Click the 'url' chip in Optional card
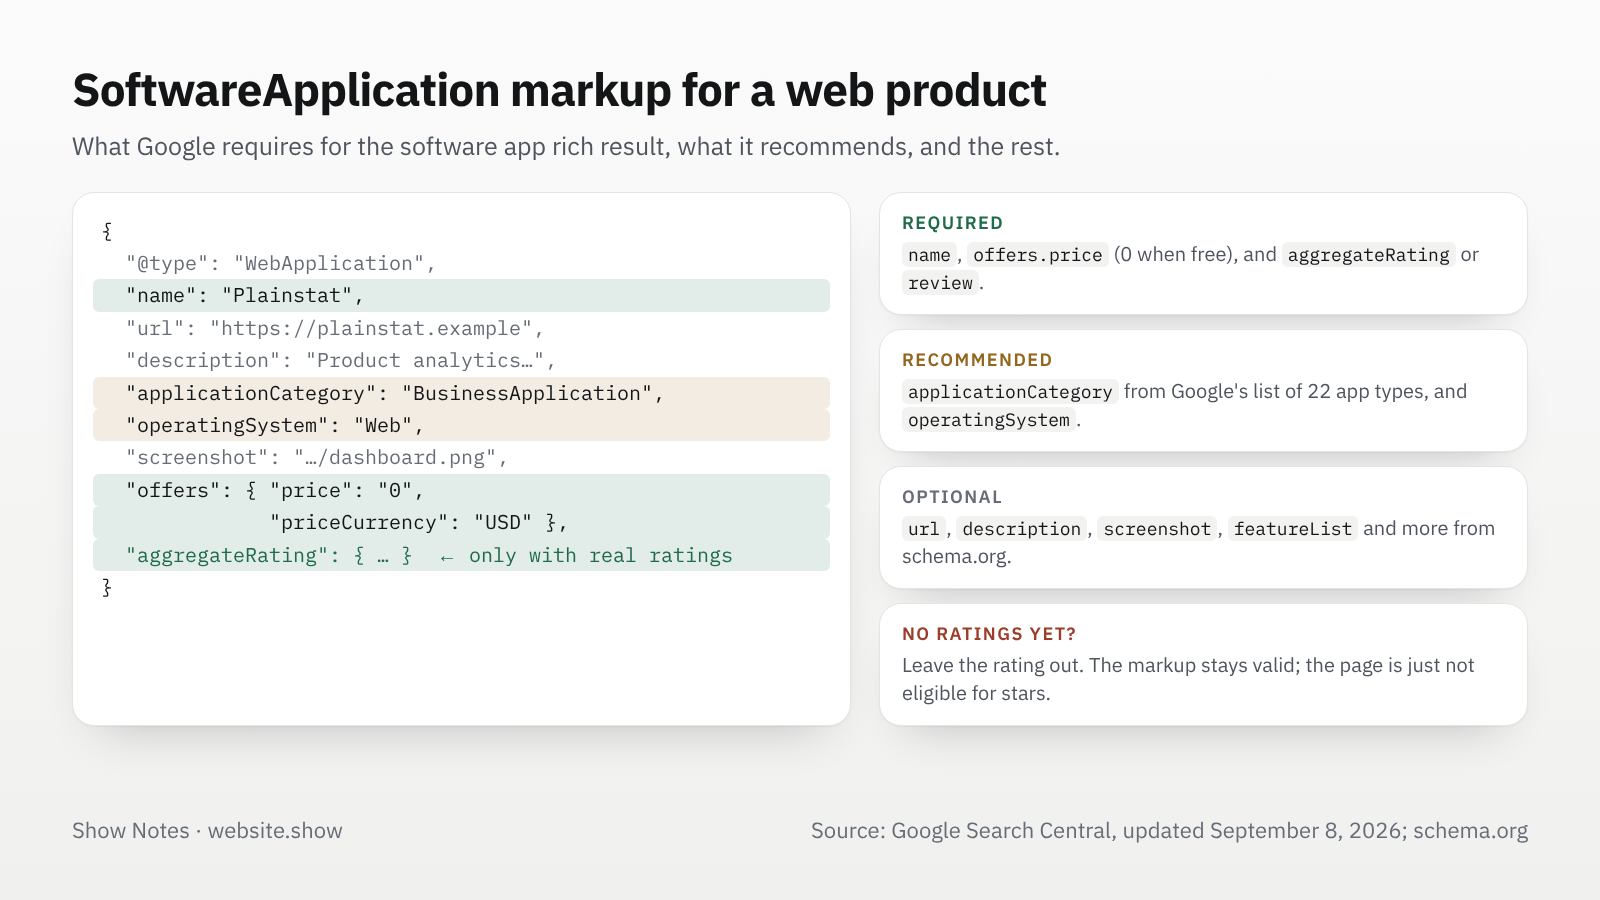Image resolution: width=1600 pixels, height=900 pixels. 924,529
